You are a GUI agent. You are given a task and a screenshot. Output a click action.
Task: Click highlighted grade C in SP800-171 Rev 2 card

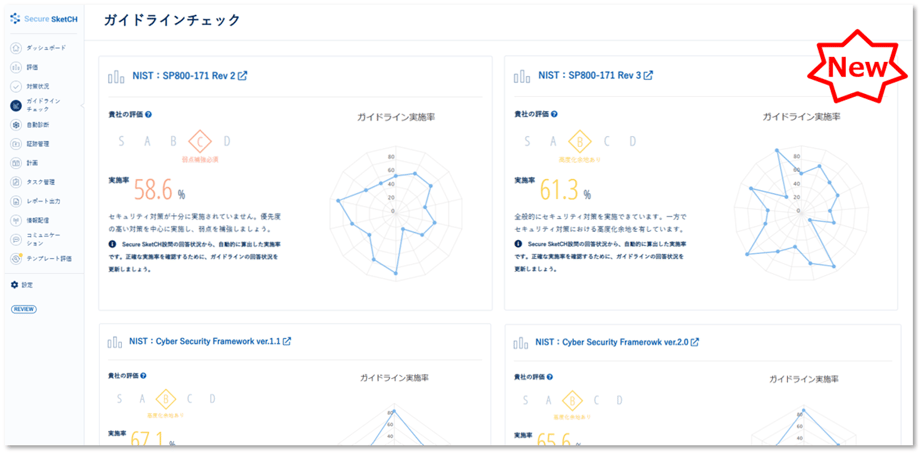pyautogui.click(x=199, y=141)
